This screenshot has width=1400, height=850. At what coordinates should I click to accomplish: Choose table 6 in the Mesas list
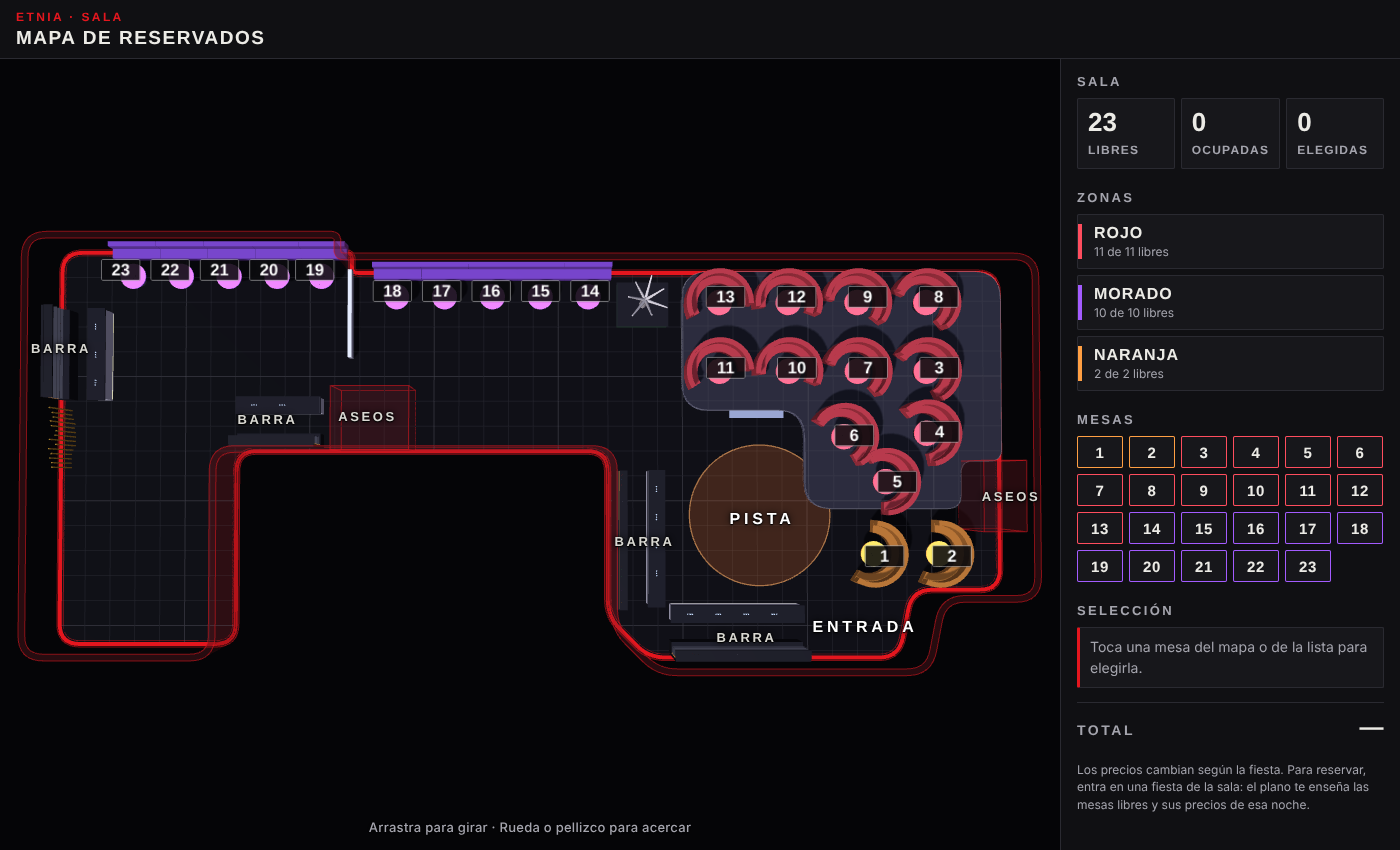1360,452
